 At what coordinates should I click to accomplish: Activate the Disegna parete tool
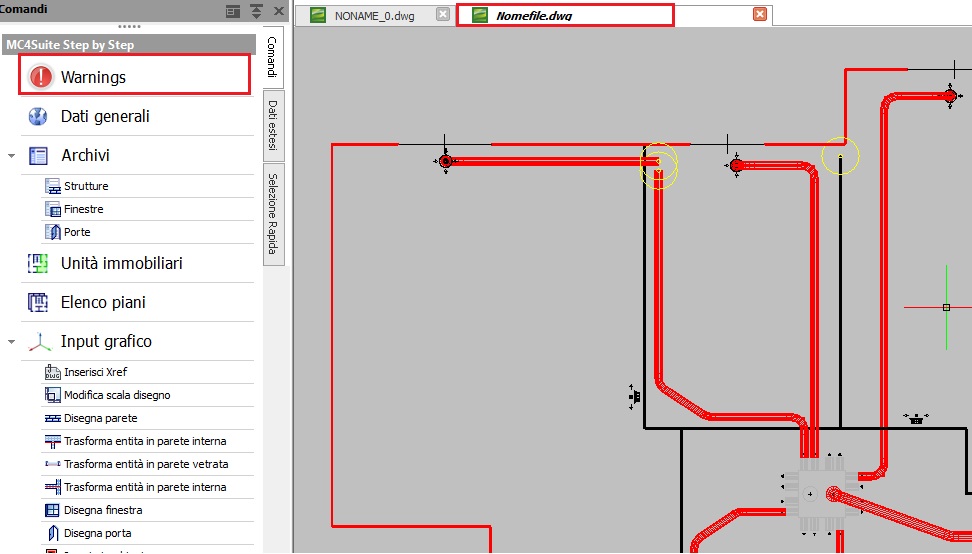pyautogui.click(x=100, y=418)
